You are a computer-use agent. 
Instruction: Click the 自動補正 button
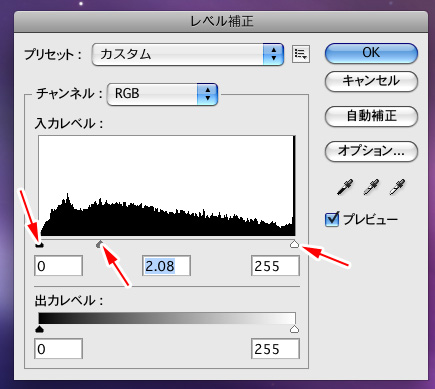tap(371, 116)
